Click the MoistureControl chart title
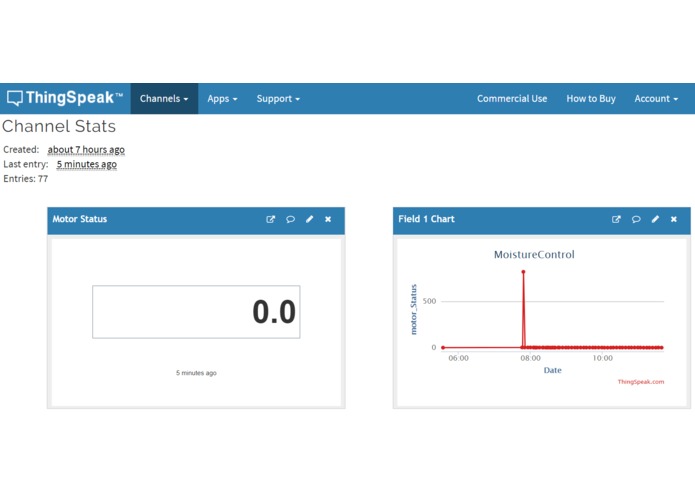Image resolution: width=695 pixels, height=494 pixels. [534, 254]
